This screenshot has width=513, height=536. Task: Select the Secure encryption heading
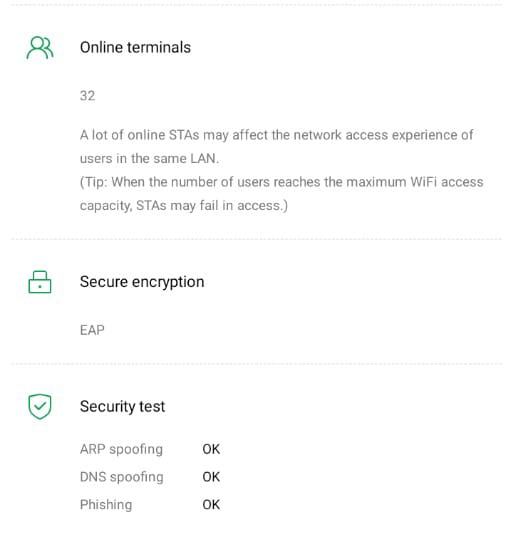coord(142,282)
